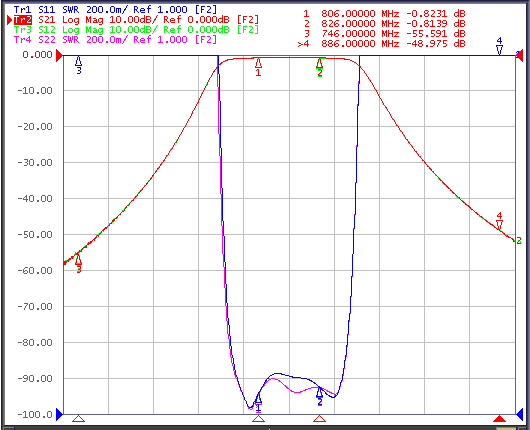Image resolution: width=530 pixels, height=430 pixels.
Task: Click blue reference arrow at bottom right
Action: (520, 414)
